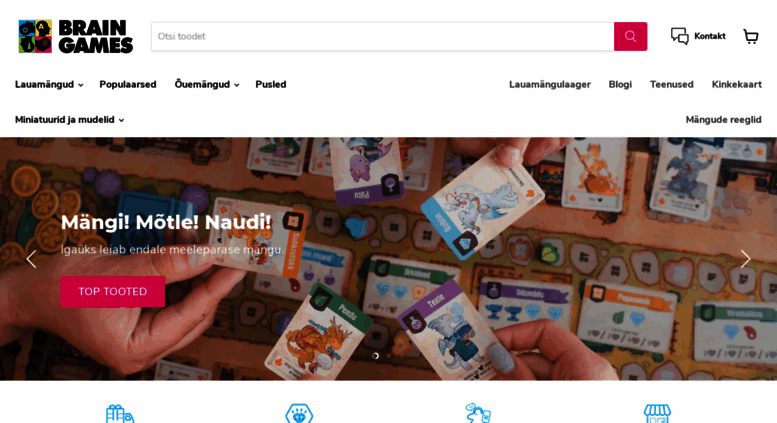Click the gift delivery truck icon
Screen dimensions: 777x423
[120, 414]
